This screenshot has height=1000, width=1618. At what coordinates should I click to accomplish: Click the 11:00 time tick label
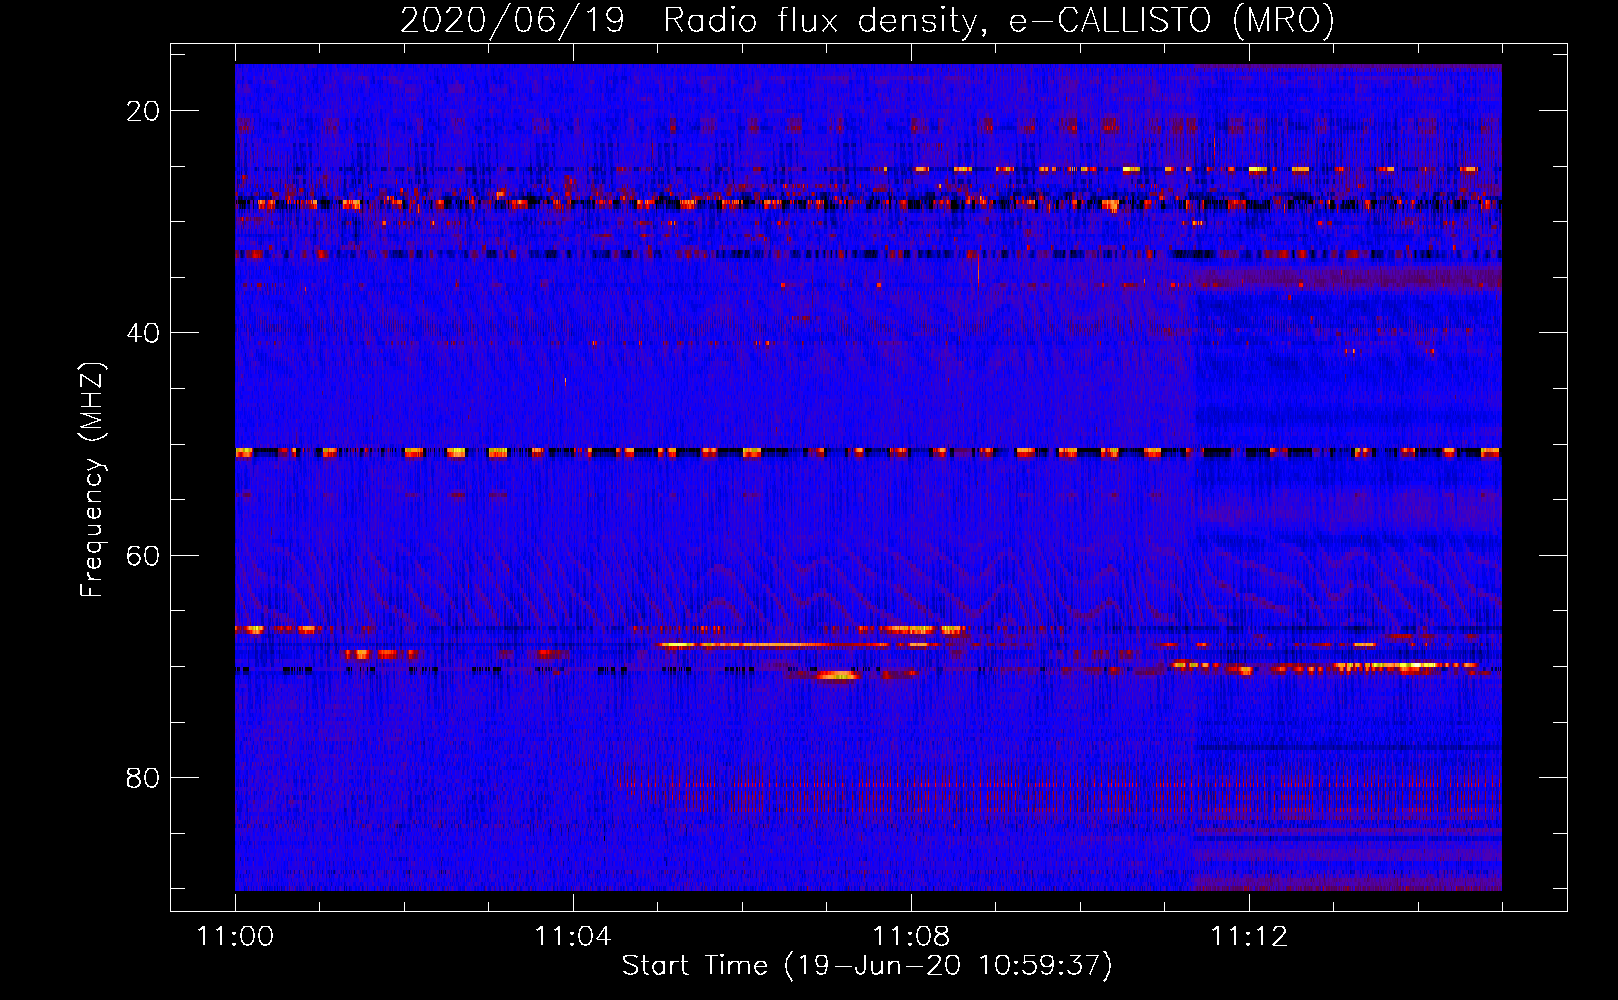[x=235, y=936]
